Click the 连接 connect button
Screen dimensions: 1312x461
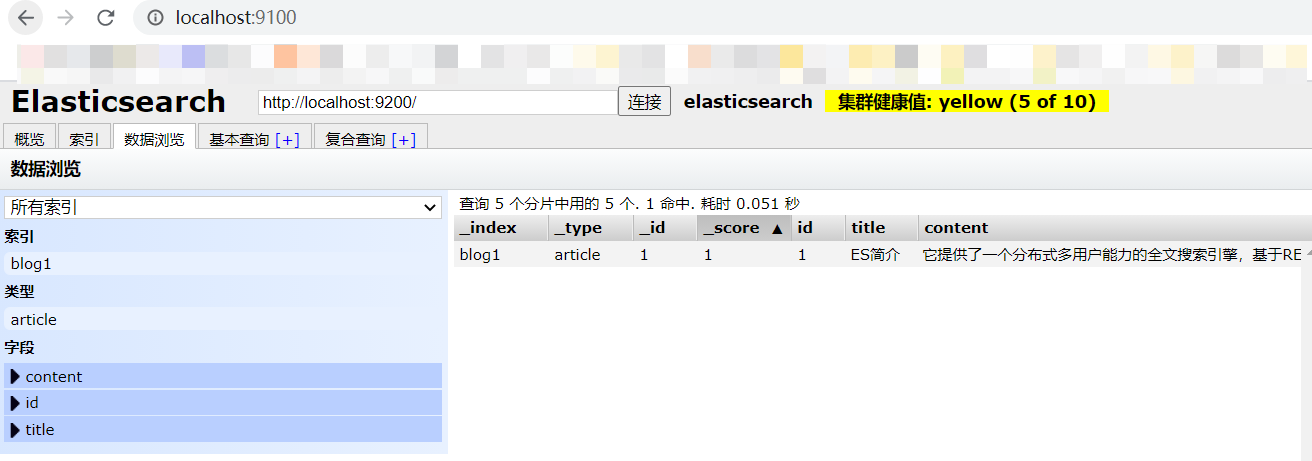point(644,102)
